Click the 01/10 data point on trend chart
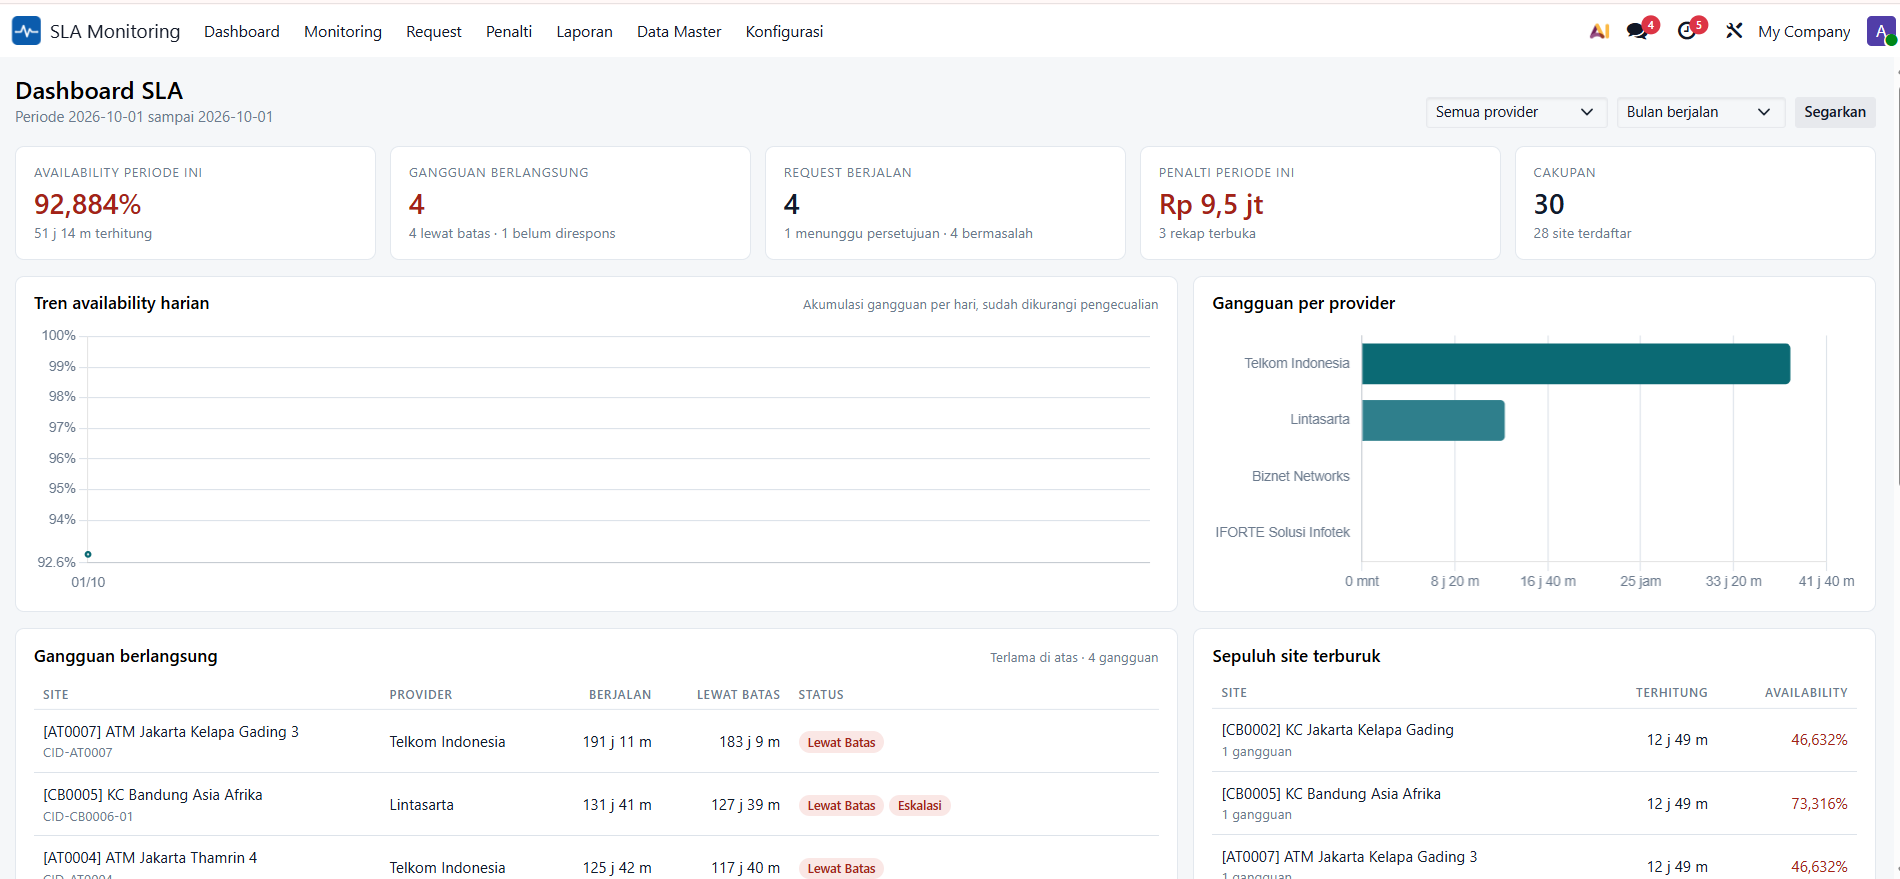The width and height of the screenshot is (1900, 879). click(x=88, y=554)
